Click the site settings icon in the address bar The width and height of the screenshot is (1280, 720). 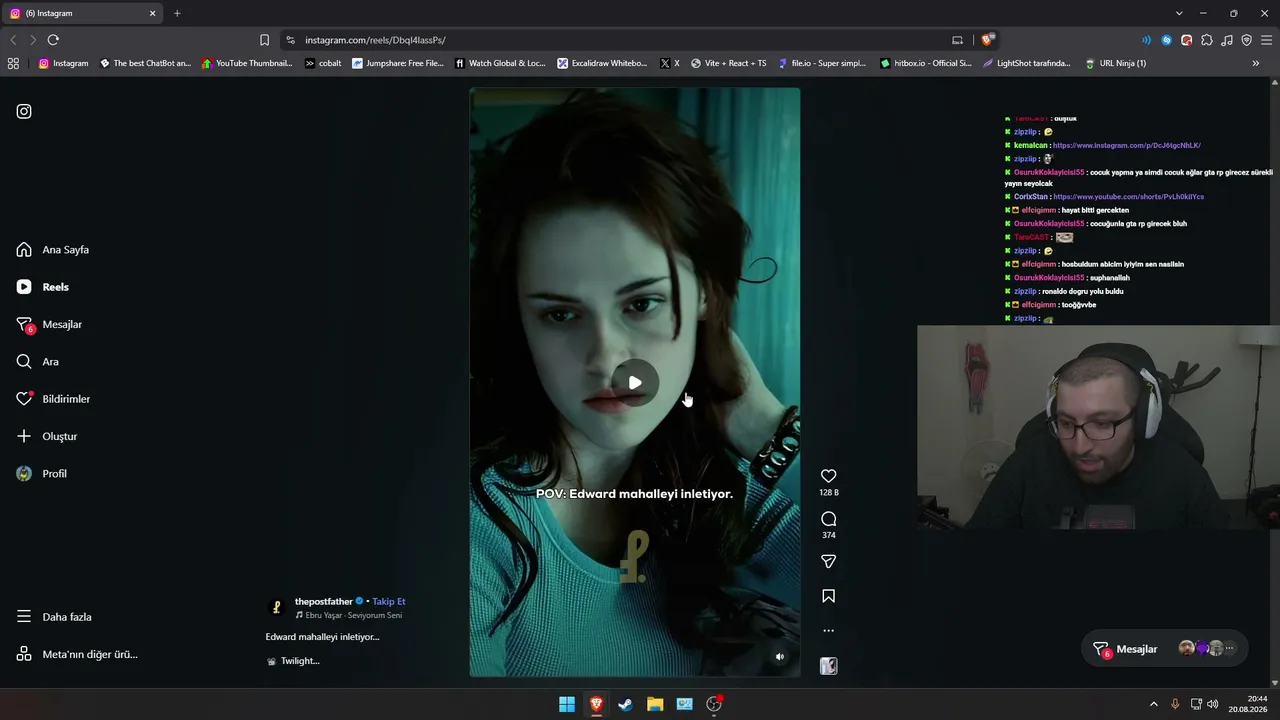(x=290, y=40)
